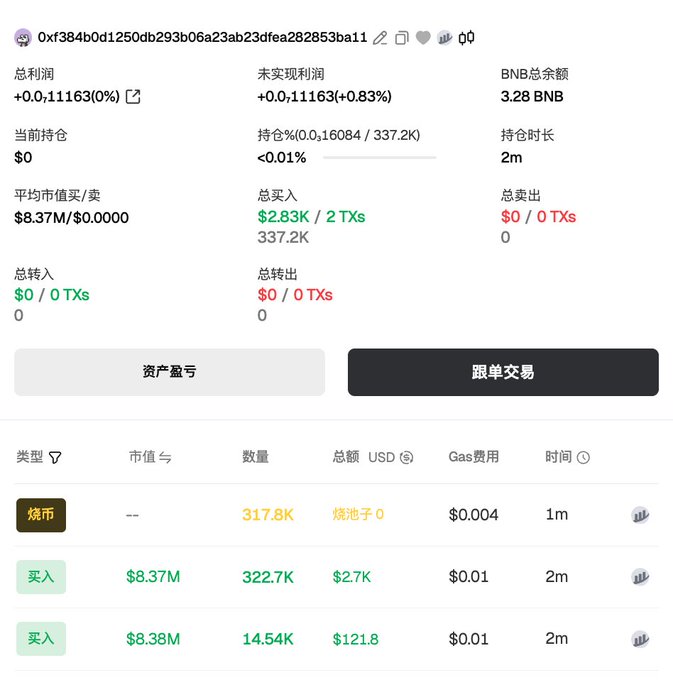The height and width of the screenshot is (680, 673).
Task: Click the 317.8K burn amount
Action: 268,515
